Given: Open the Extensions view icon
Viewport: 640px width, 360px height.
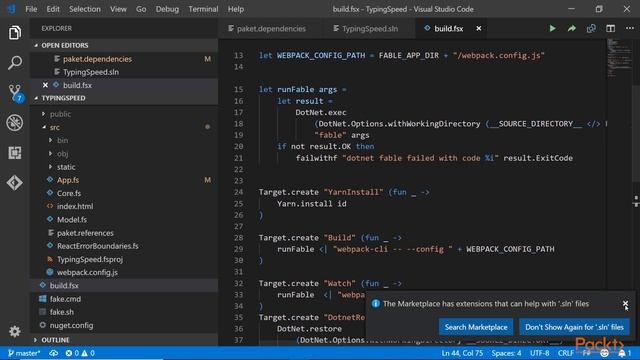Looking at the screenshot, I should [15, 153].
